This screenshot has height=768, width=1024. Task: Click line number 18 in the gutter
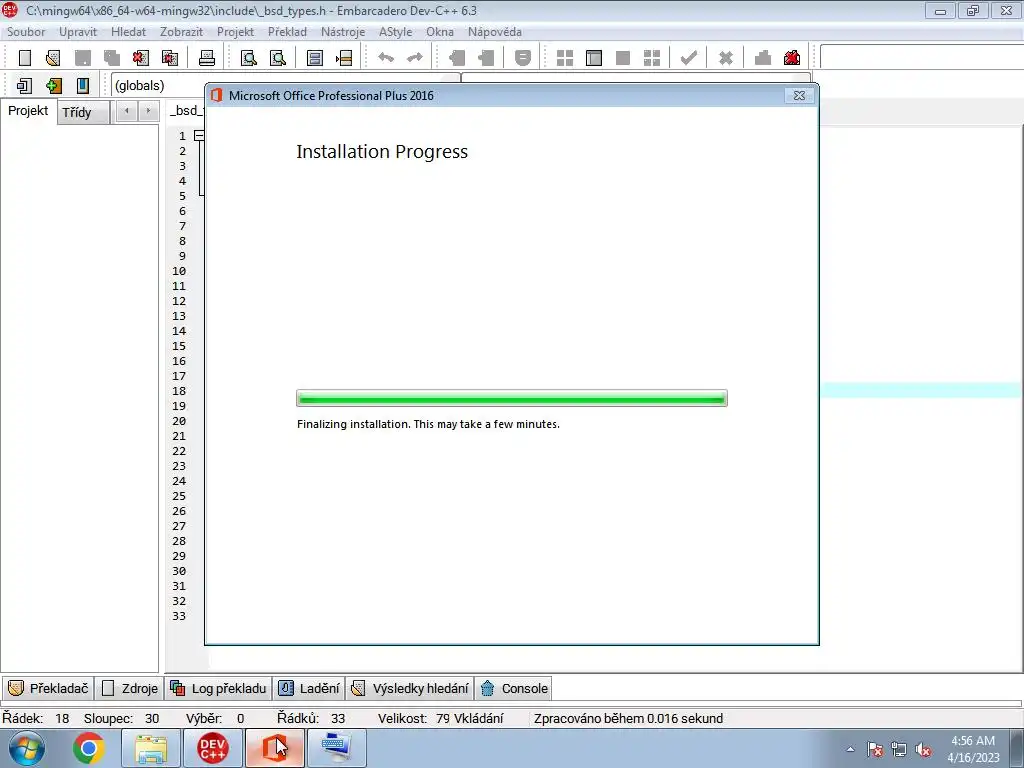pos(179,391)
